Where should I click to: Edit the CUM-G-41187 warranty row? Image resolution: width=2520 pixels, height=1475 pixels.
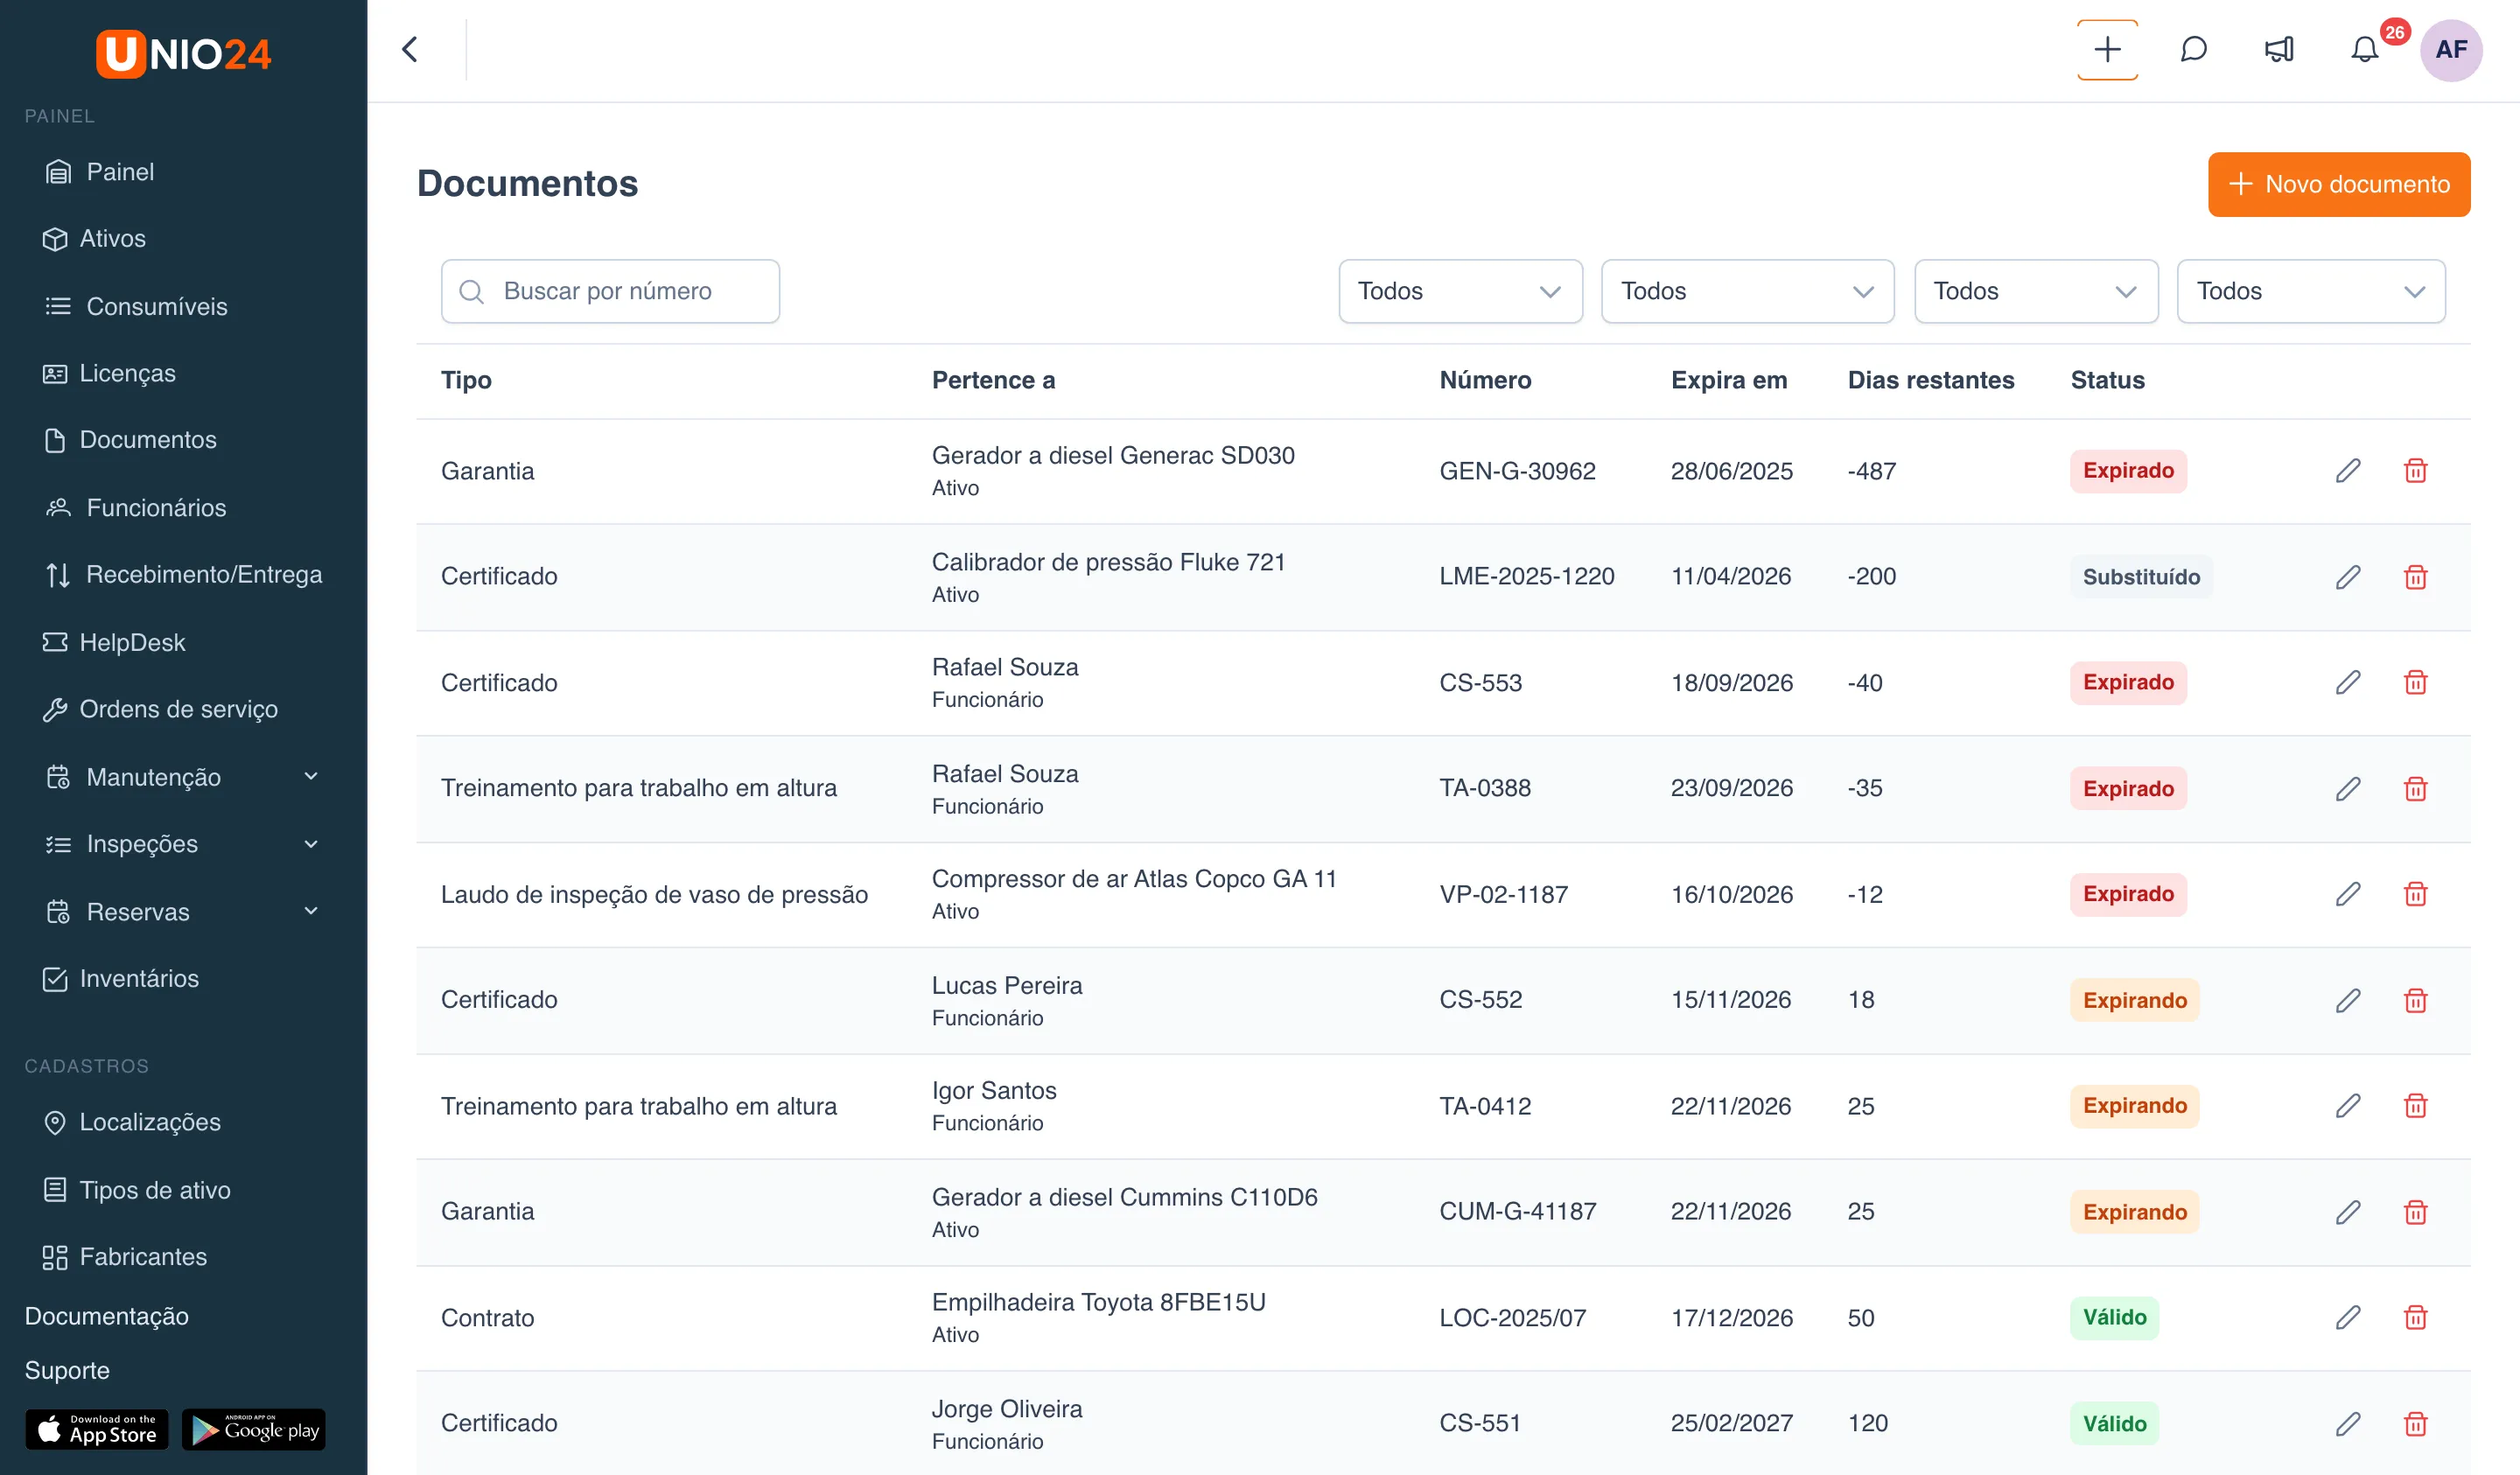point(2348,1212)
